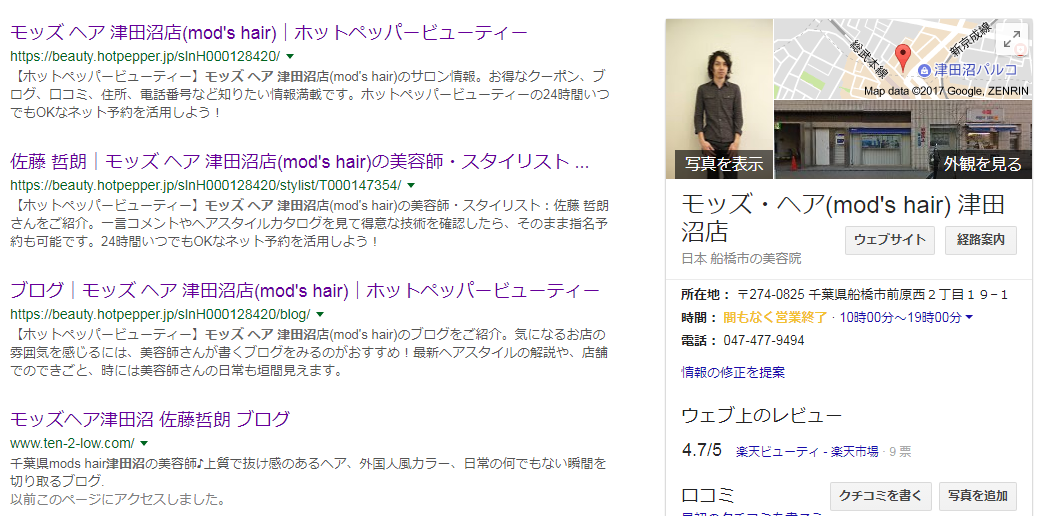Click the 写真を表示 photo thumbnail
1041x516 pixels.
point(720,98)
